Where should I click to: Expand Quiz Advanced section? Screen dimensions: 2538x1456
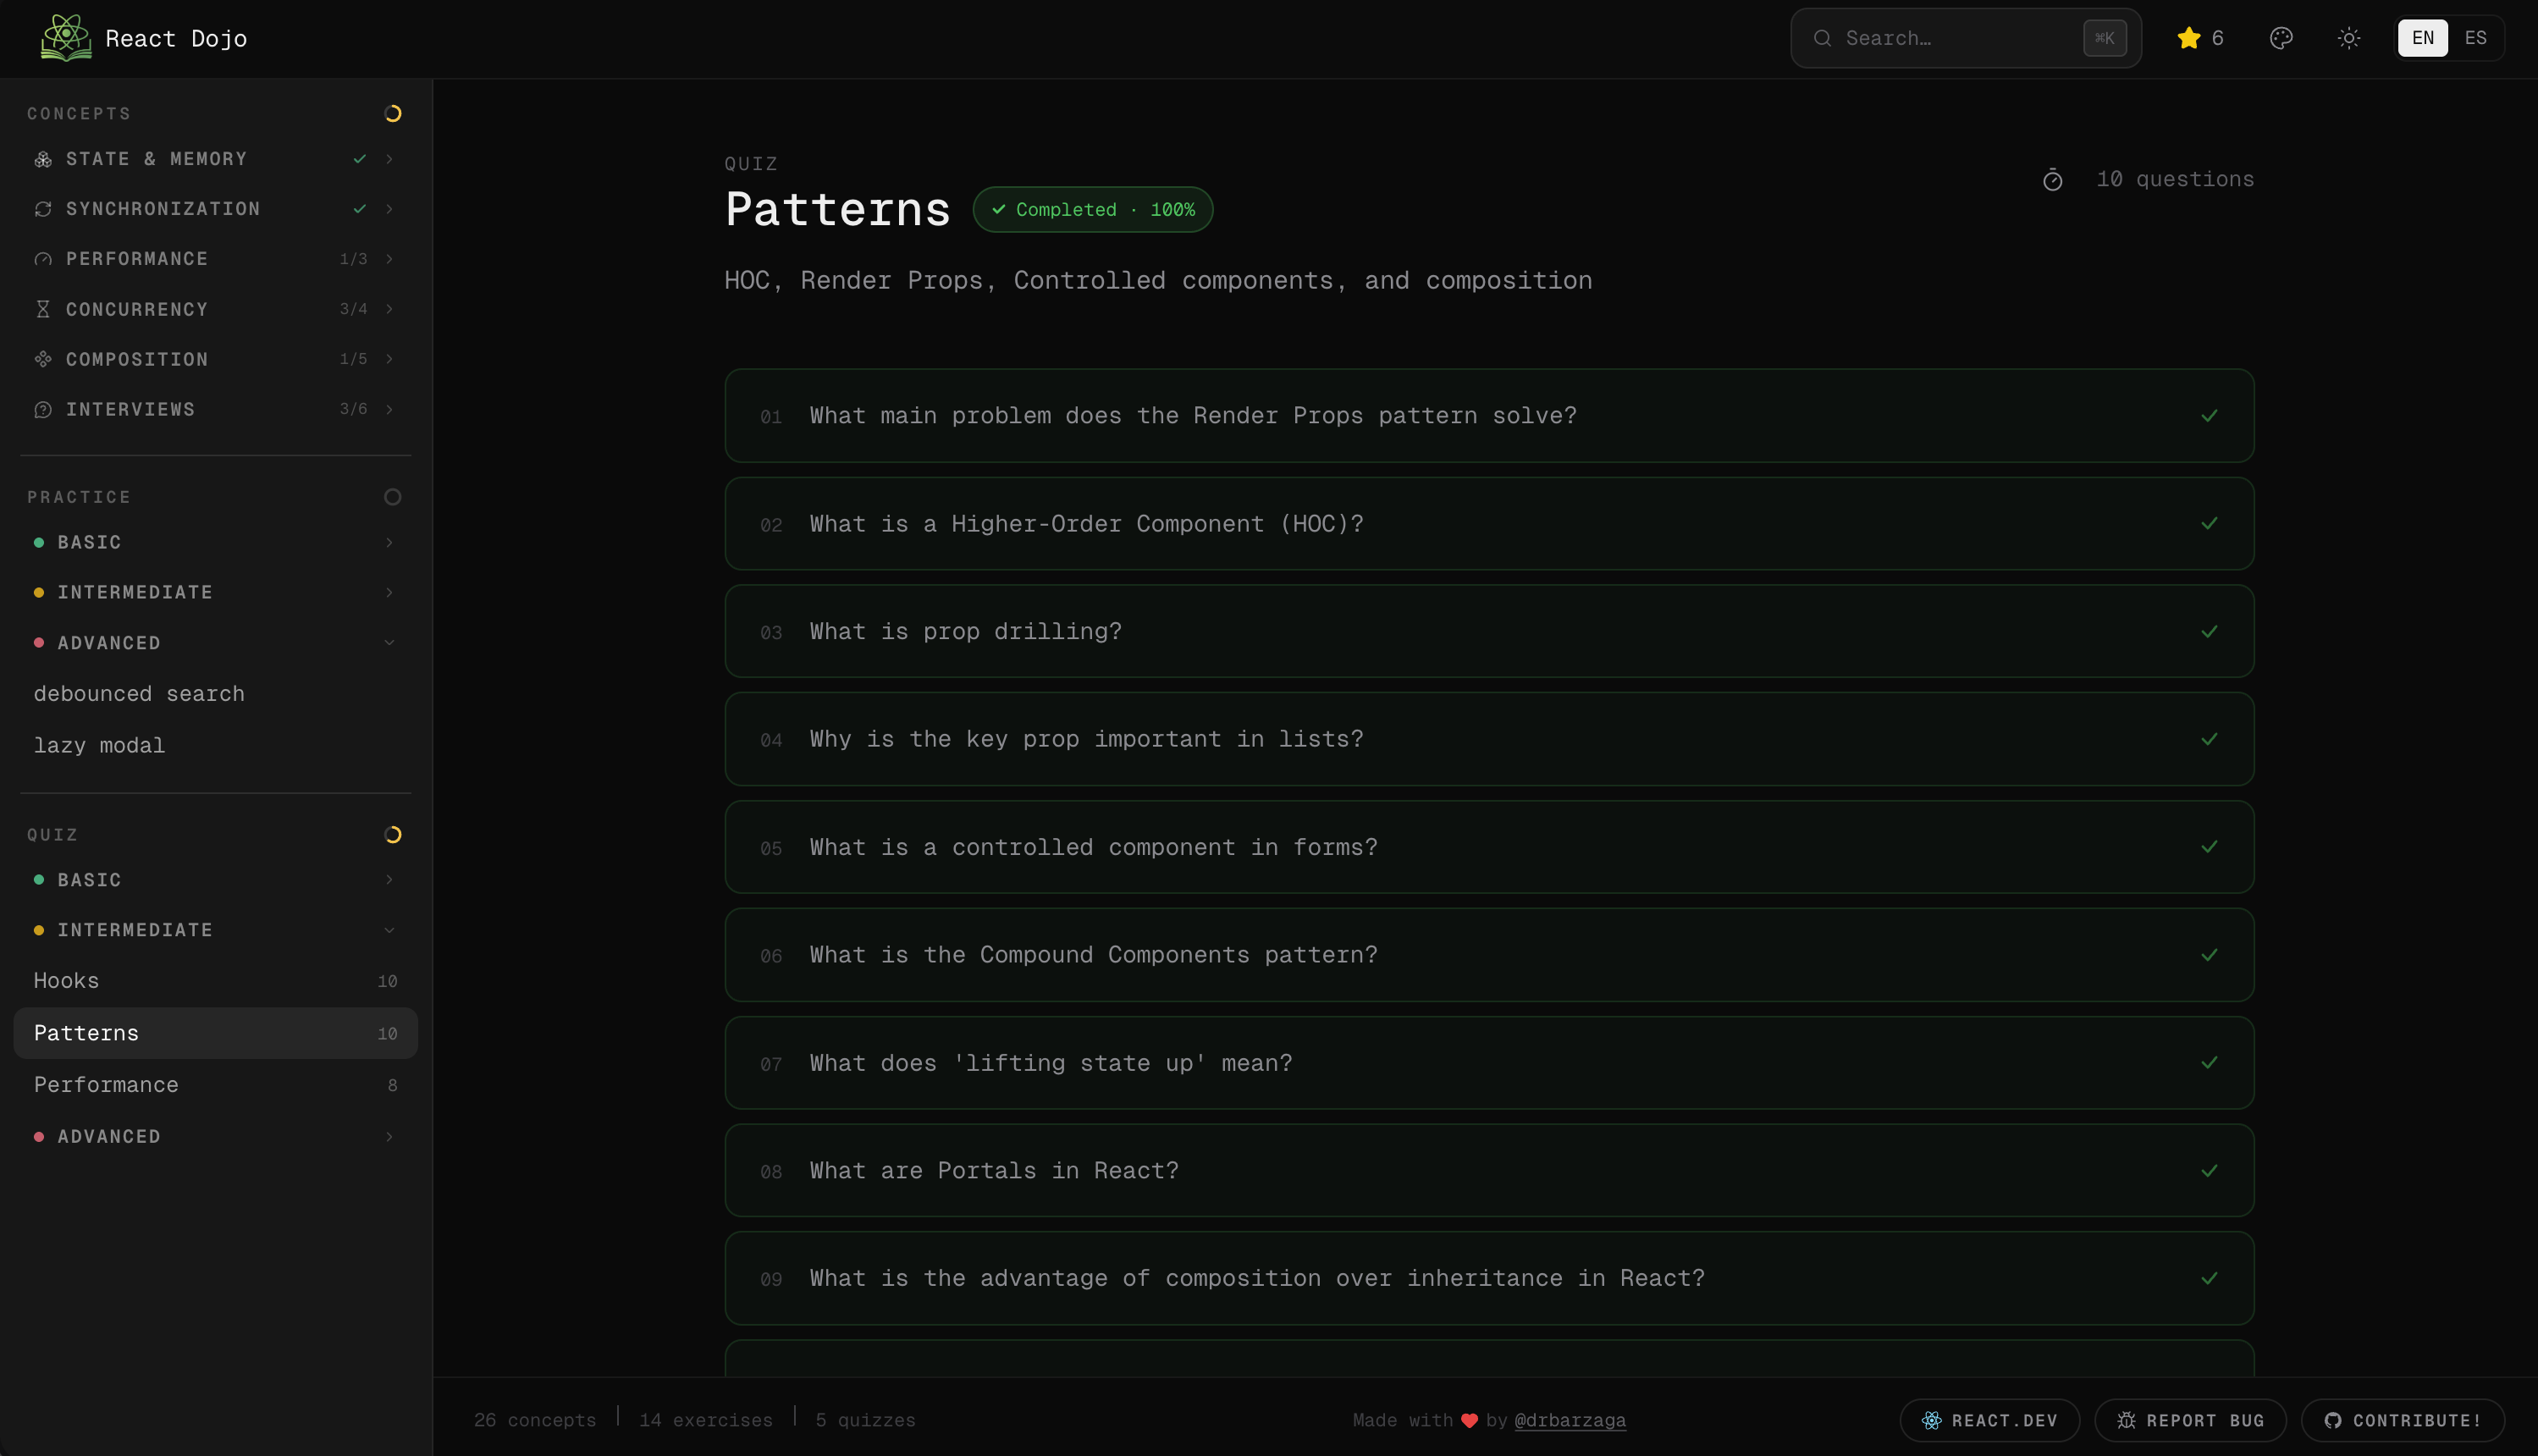coord(215,1137)
